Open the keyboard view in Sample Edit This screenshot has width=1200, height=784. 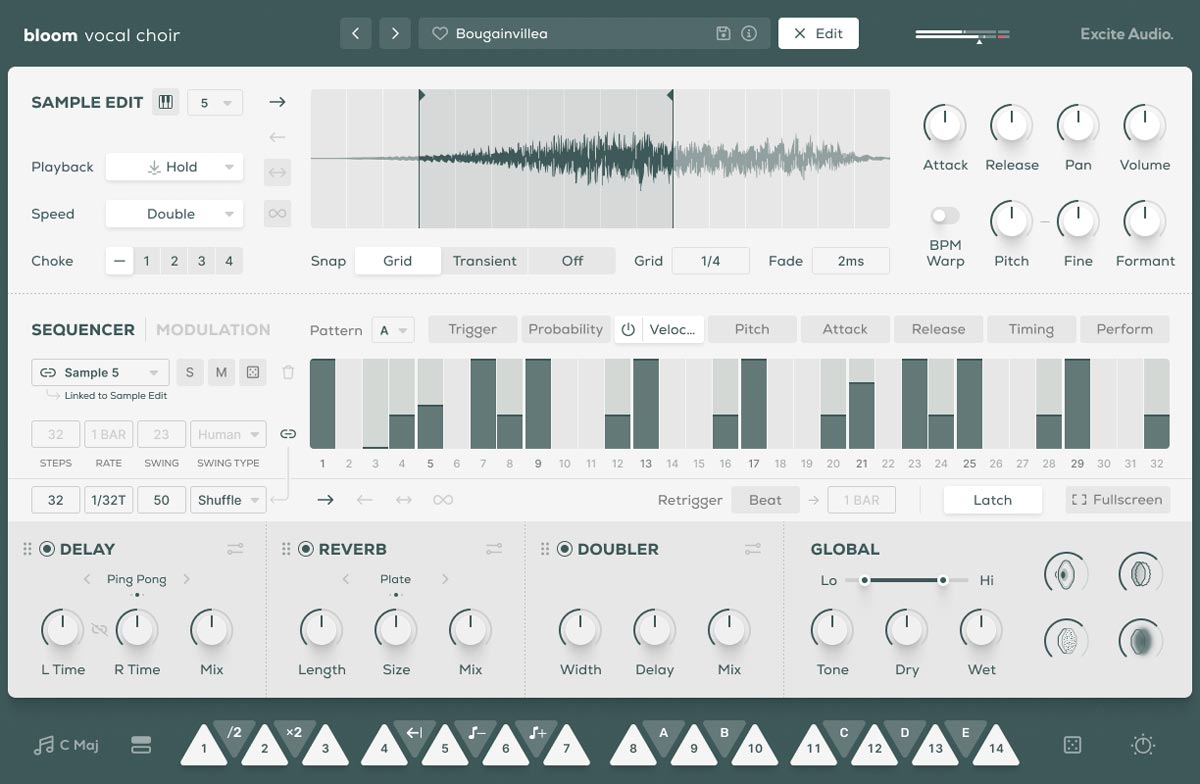pyautogui.click(x=166, y=101)
